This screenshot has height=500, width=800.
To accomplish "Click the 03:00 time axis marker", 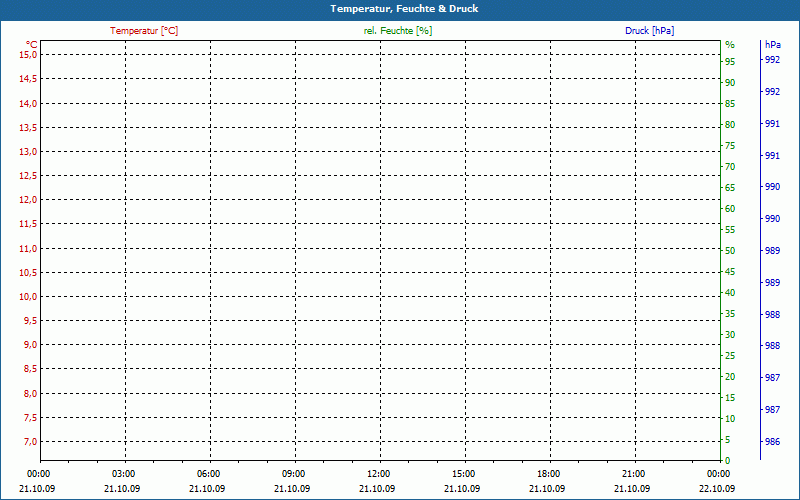I will click(124, 473).
